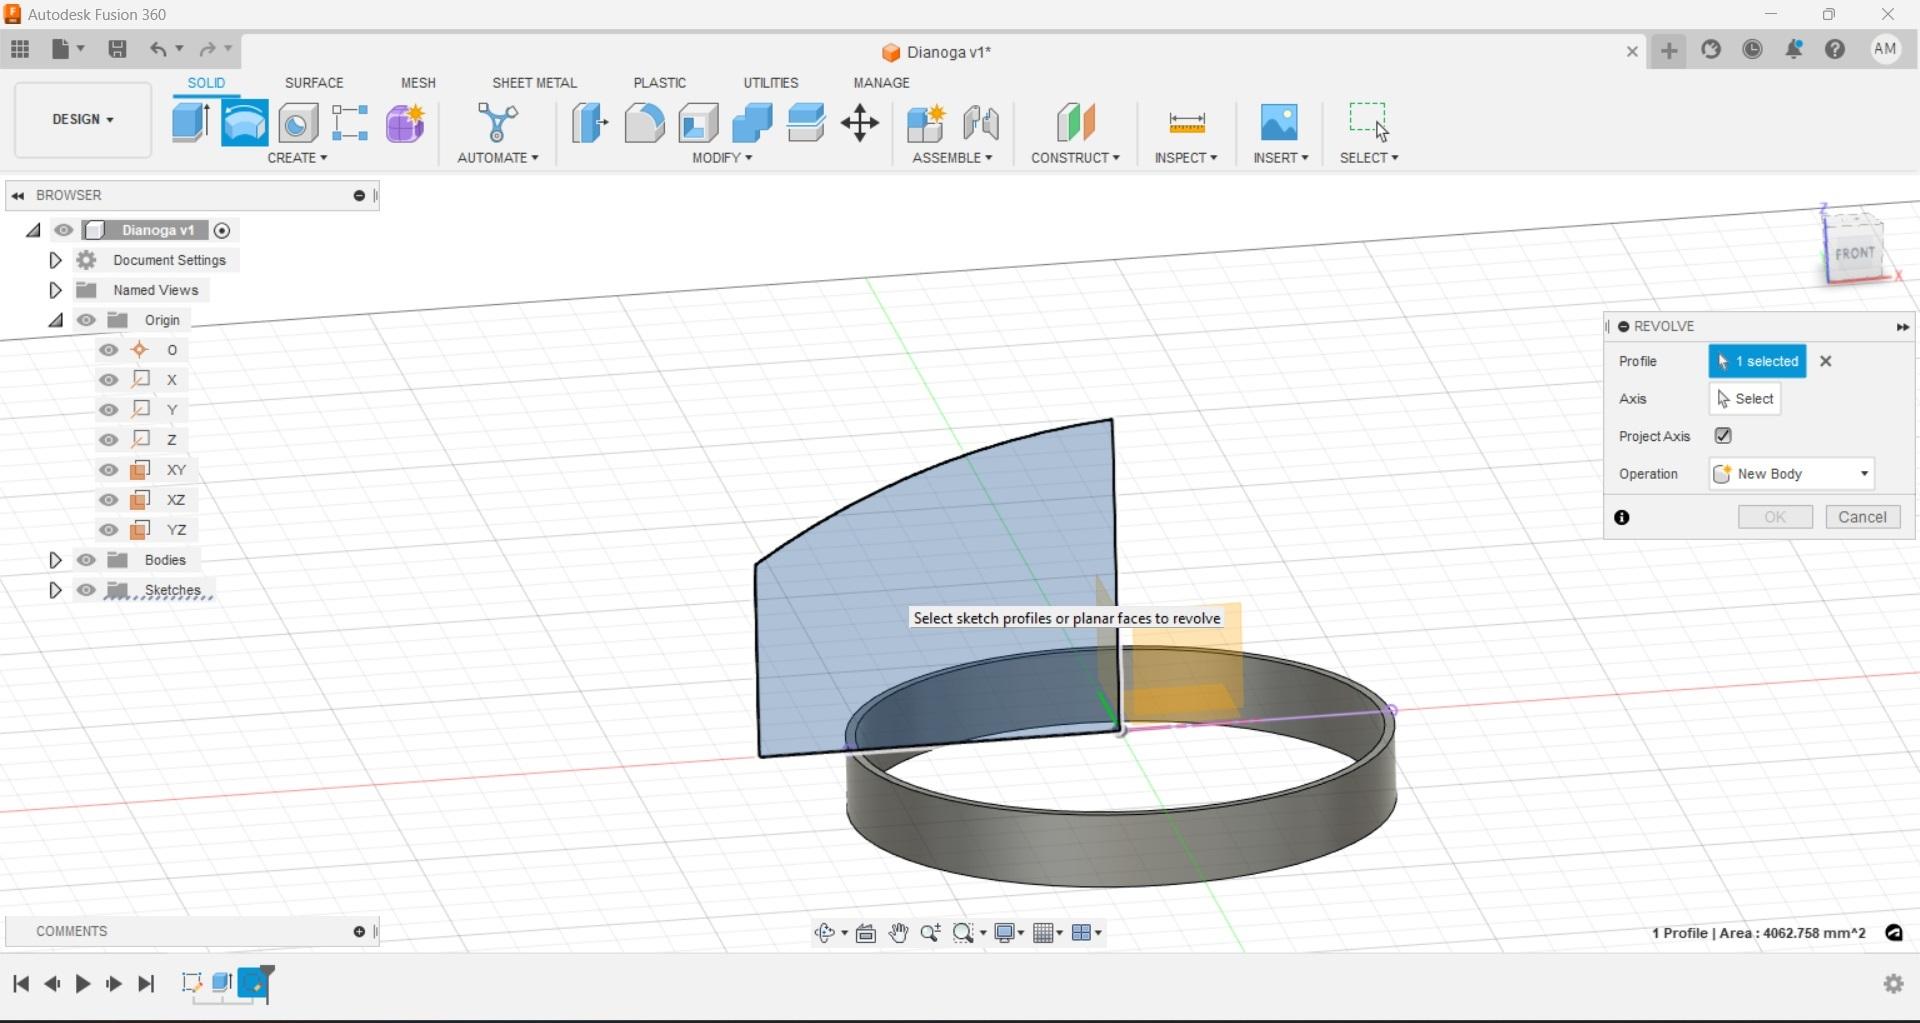Expand the Bodies folder

click(55, 560)
